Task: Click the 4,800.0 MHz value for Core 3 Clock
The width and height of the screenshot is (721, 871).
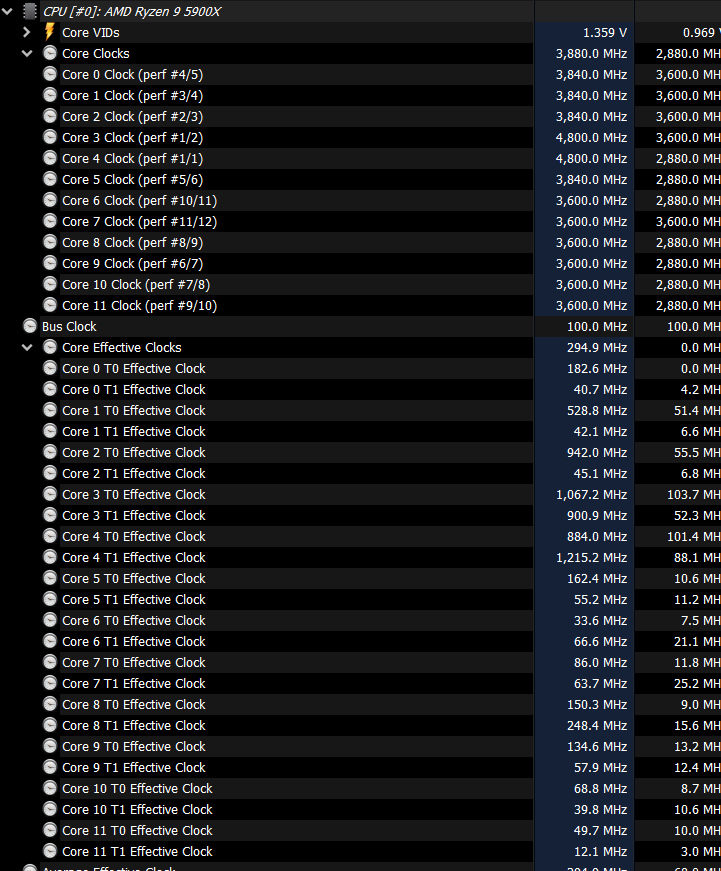Action: click(592, 138)
